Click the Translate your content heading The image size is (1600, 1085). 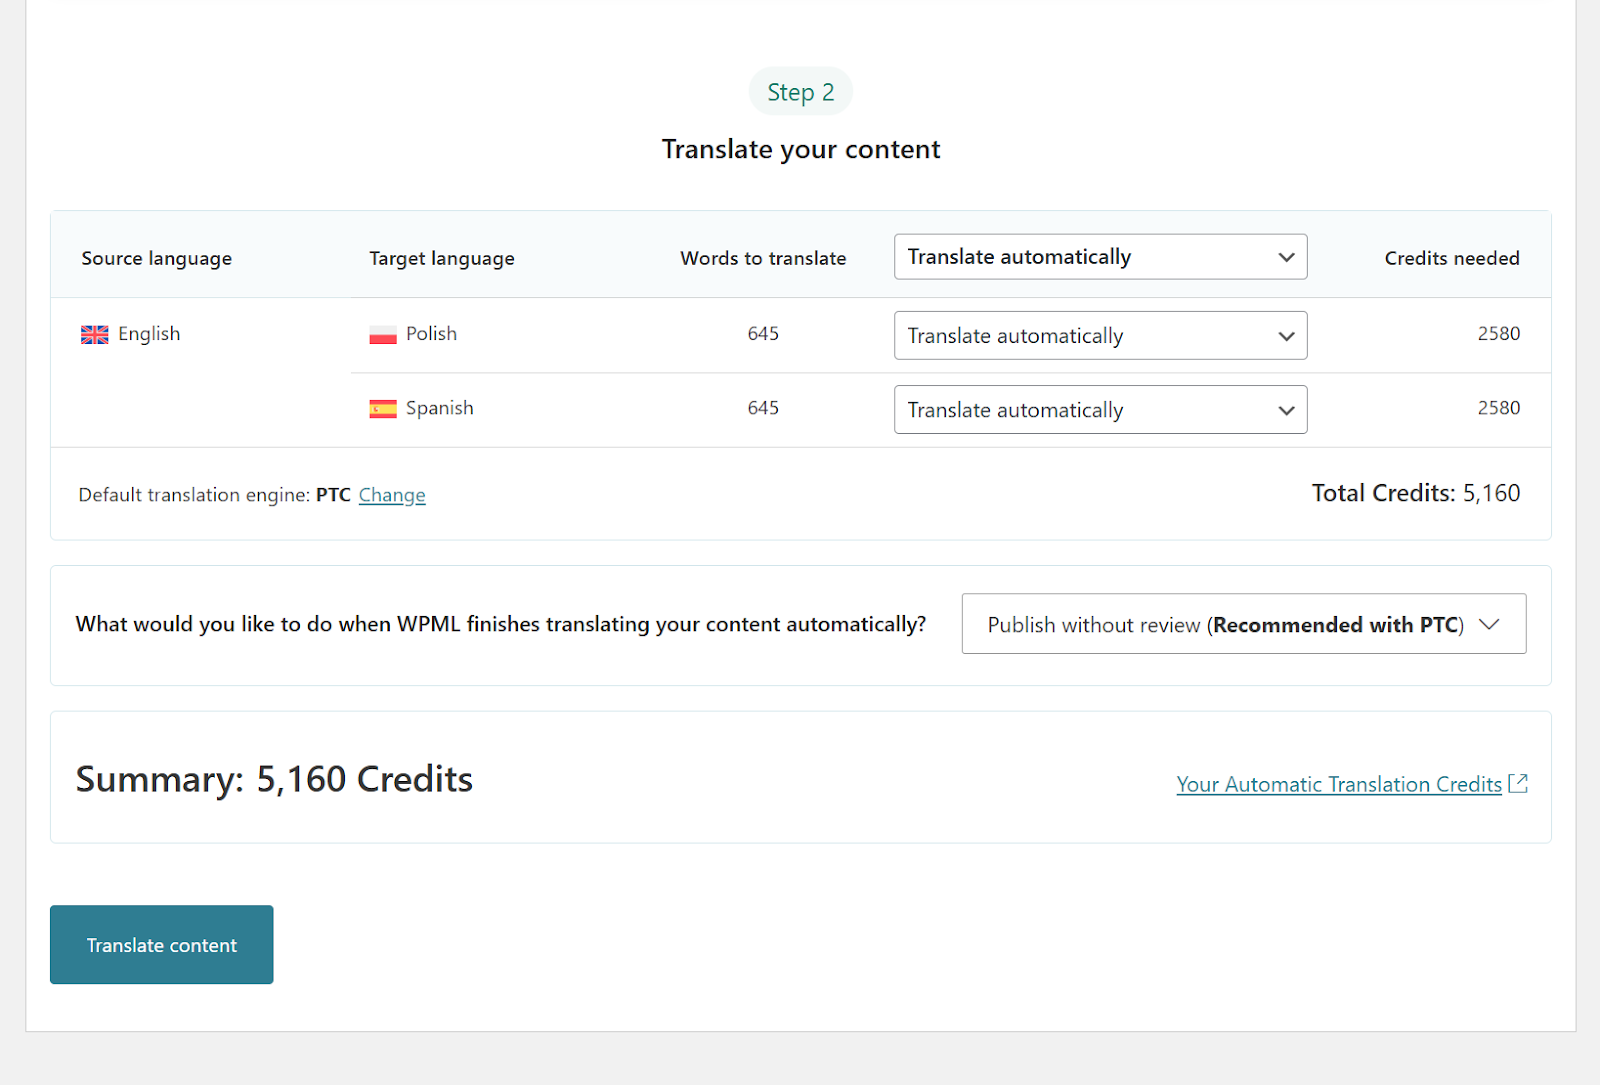click(x=800, y=149)
